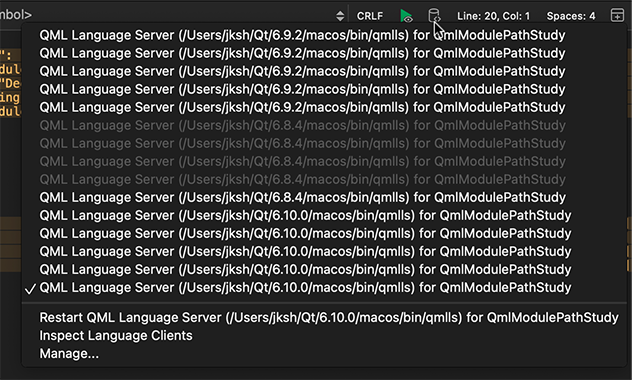The image size is (632, 380).
Task: Click the last greyed-out Qt 6.8.4 entry
Action: (x=302, y=179)
